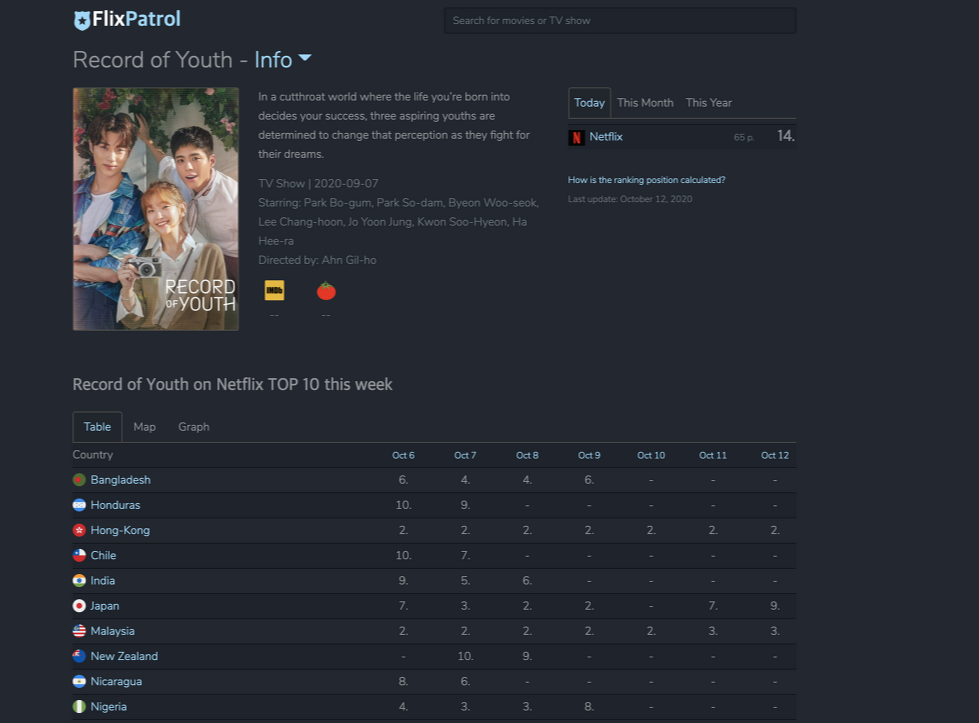Click the 14. rank value for Netflix
The image size is (979, 723).
(785, 136)
